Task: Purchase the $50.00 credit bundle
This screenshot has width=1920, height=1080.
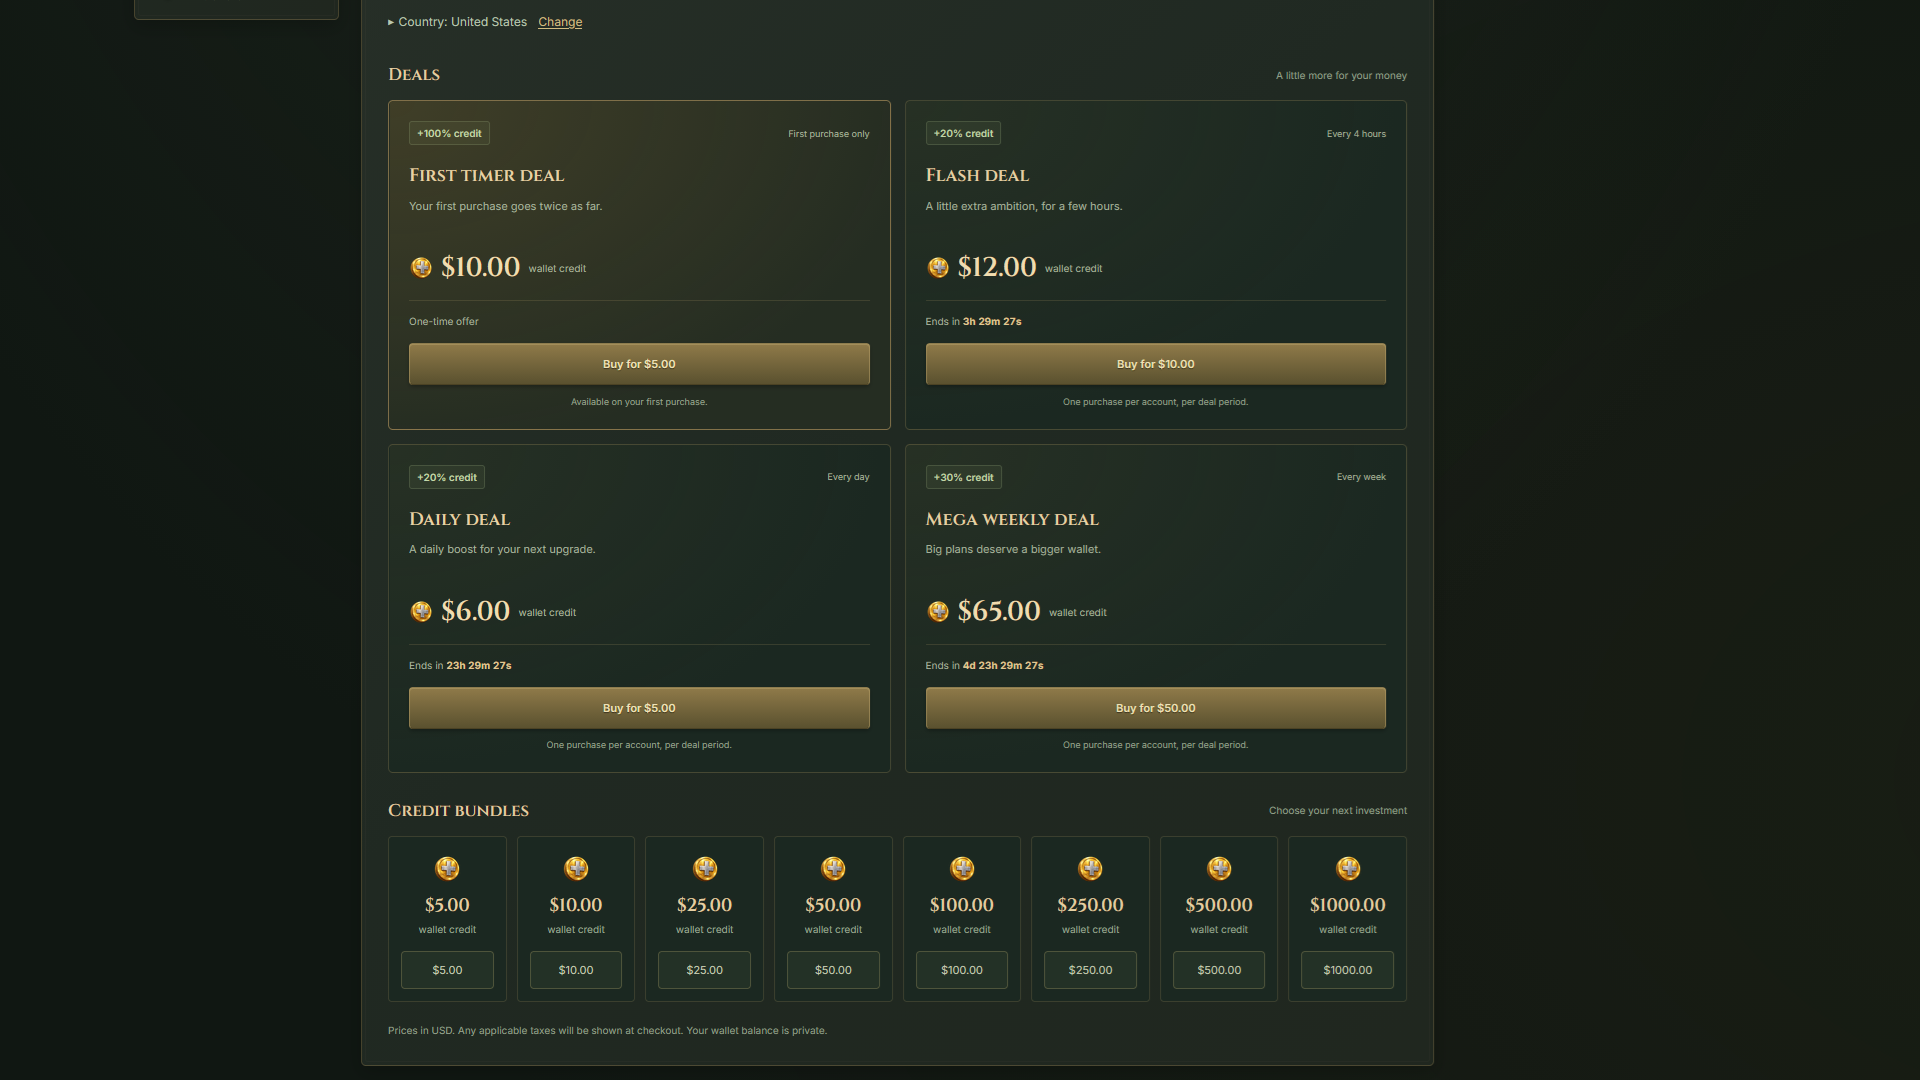Action: pos(833,970)
